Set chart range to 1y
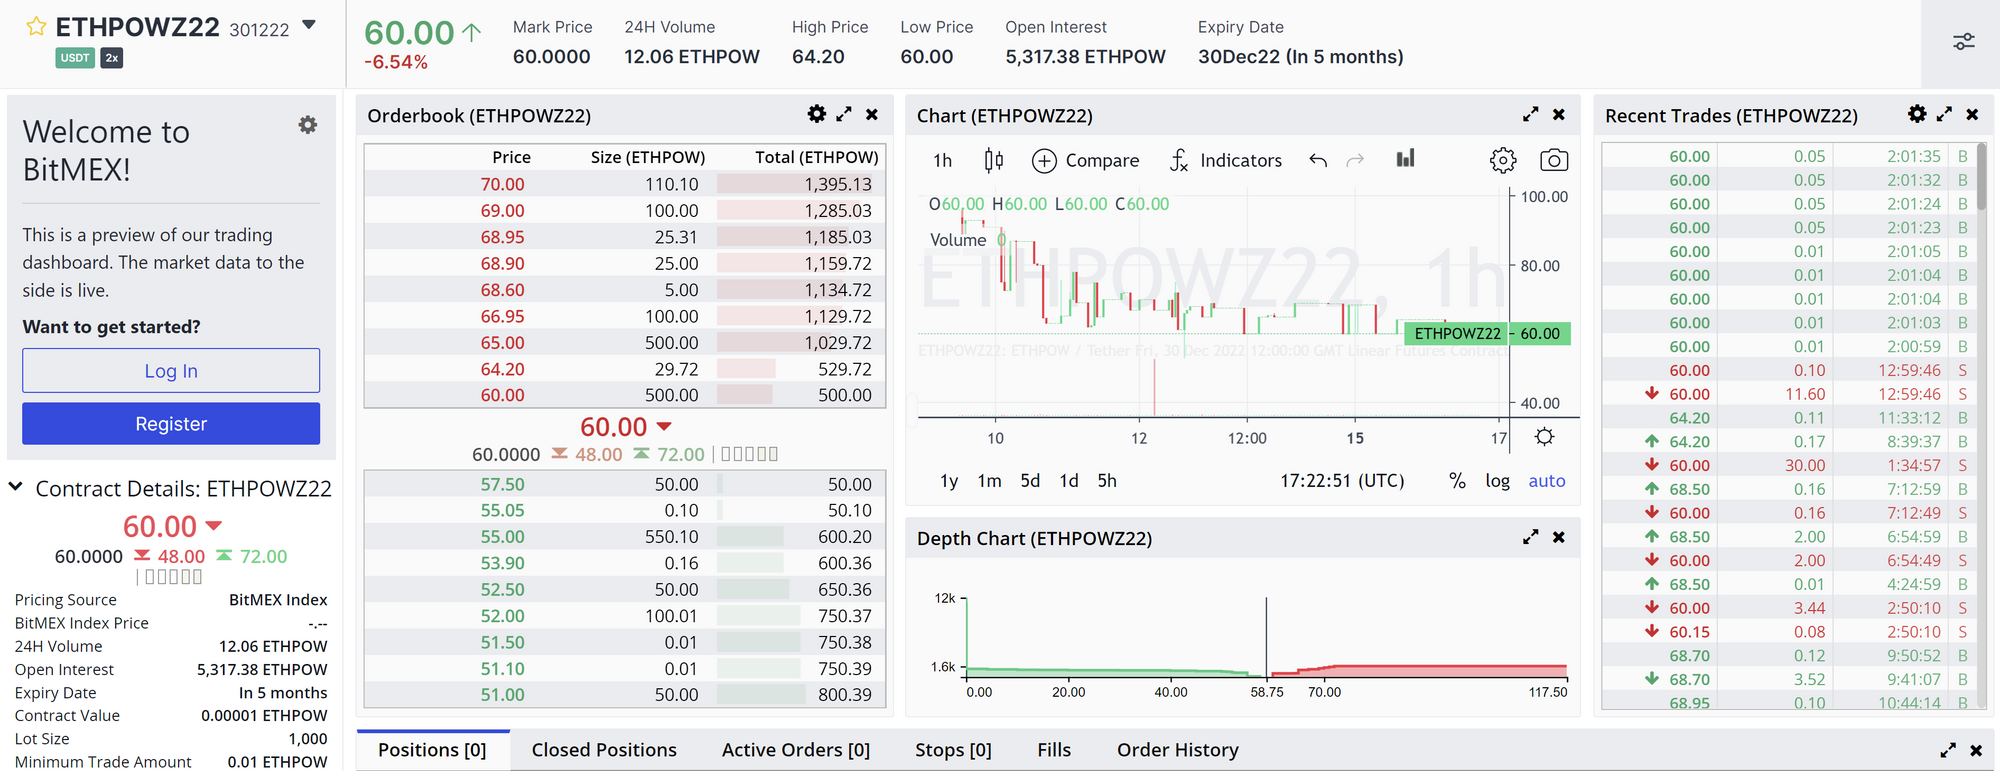The image size is (2000, 771). point(949,481)
